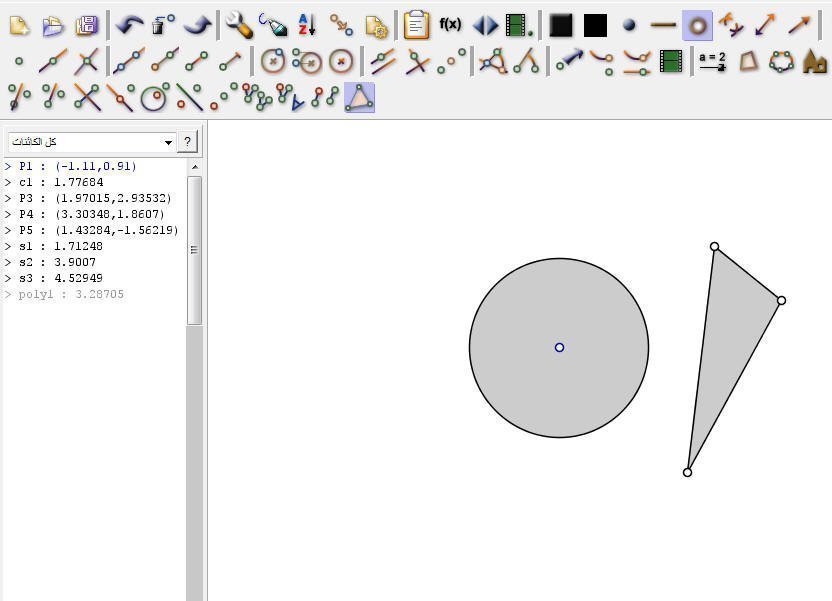Select the line through two points tool
Screen dimensions: 832x601
[x=129, y=62]
